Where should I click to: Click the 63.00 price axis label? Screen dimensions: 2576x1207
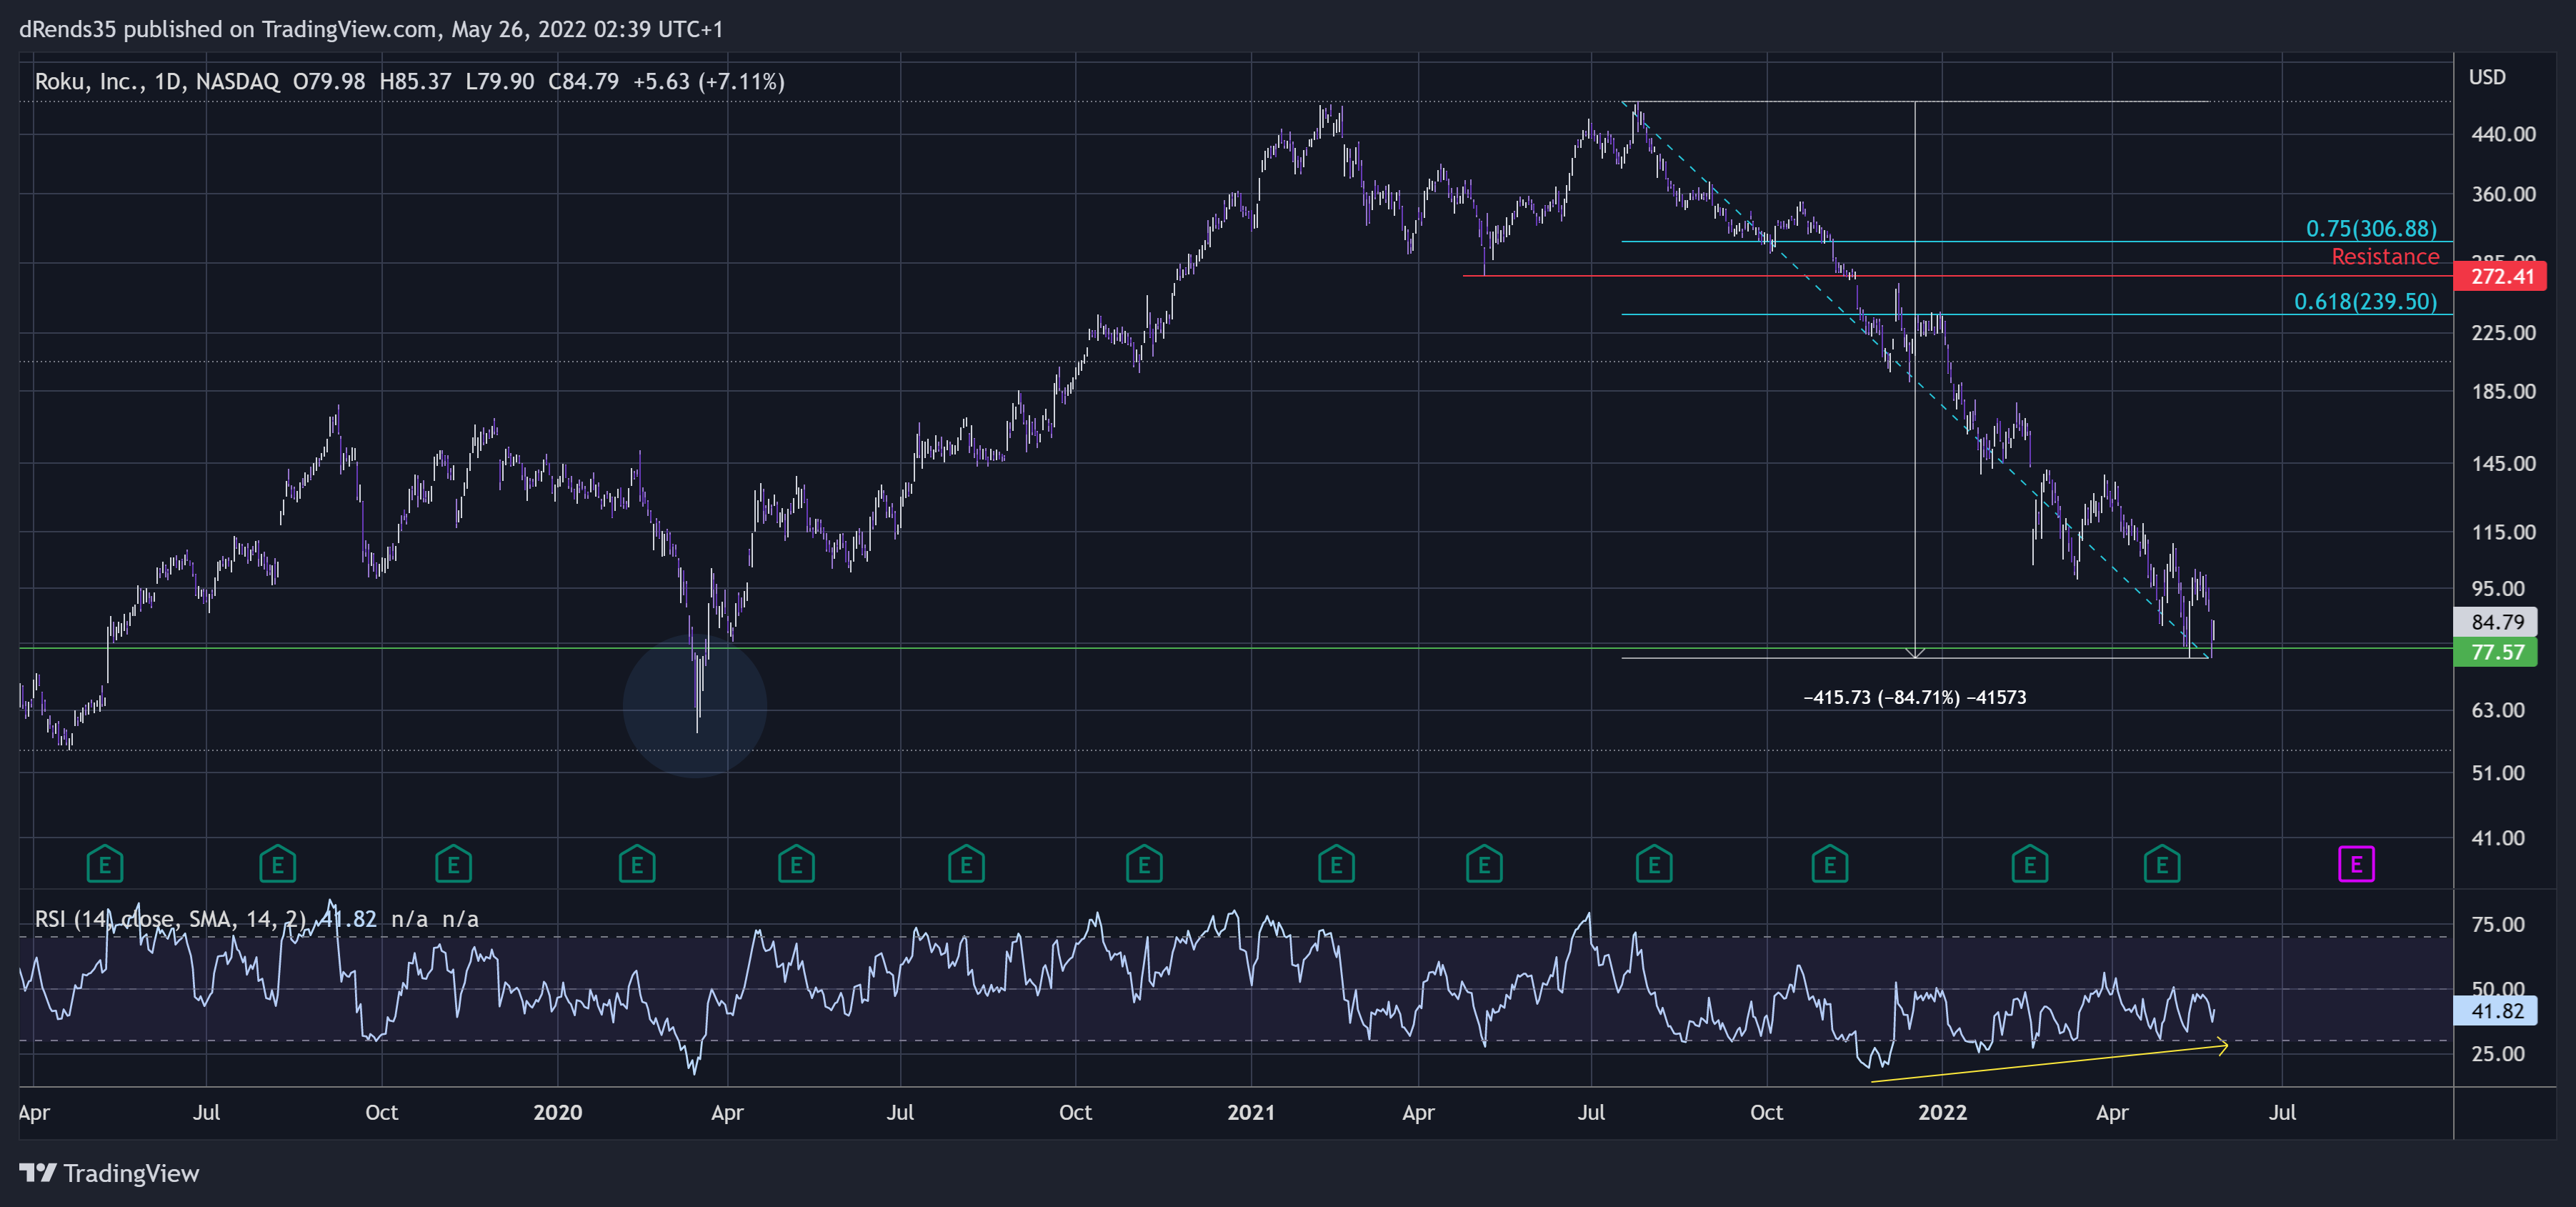(x=2498, y=710)
